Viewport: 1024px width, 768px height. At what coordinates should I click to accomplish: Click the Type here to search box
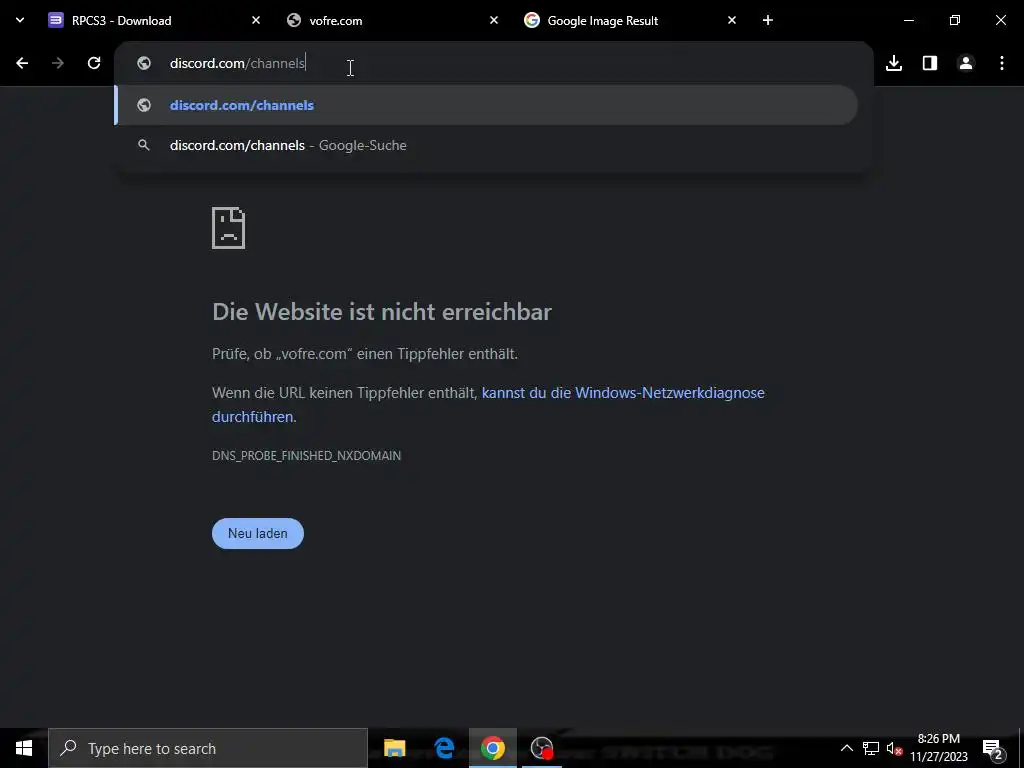208,748
